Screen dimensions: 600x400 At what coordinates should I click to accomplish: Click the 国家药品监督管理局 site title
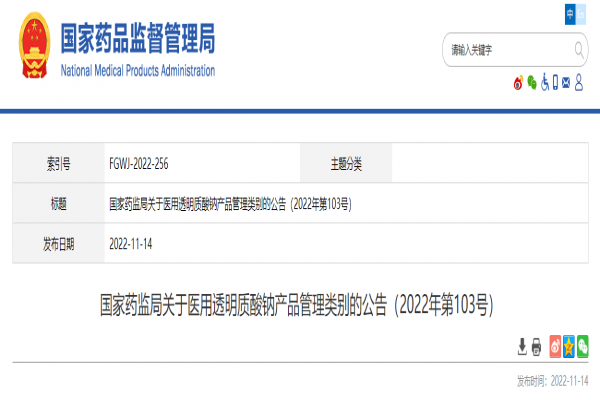[x=138, y=38]
